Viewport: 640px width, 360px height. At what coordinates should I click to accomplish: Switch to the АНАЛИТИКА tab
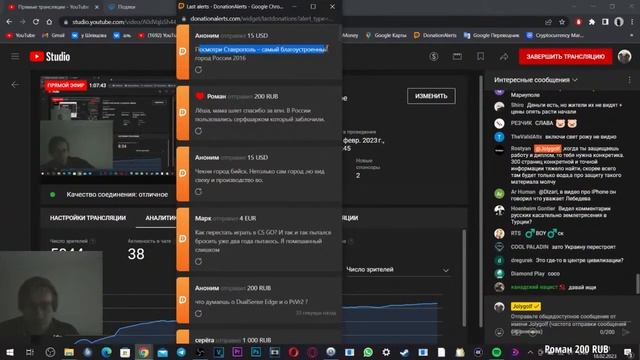point(161,218)
